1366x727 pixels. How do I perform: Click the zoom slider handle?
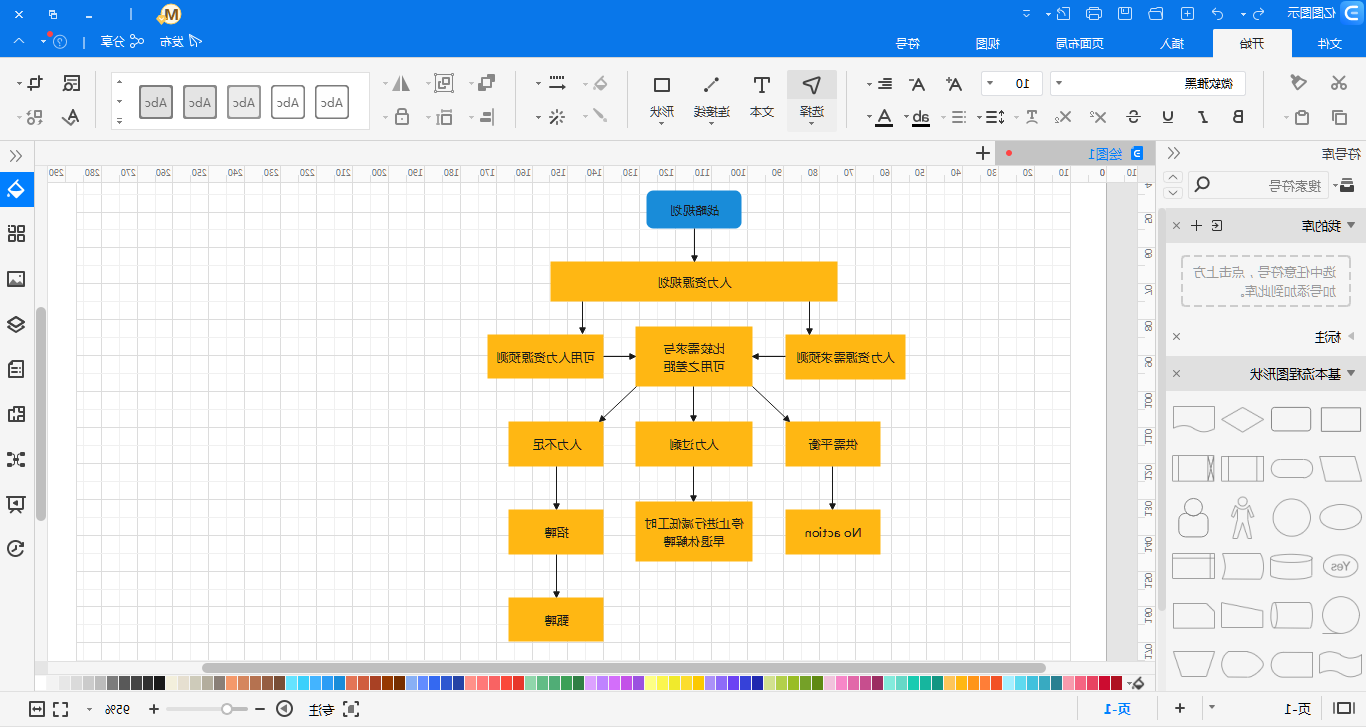(x=227, y=709)
